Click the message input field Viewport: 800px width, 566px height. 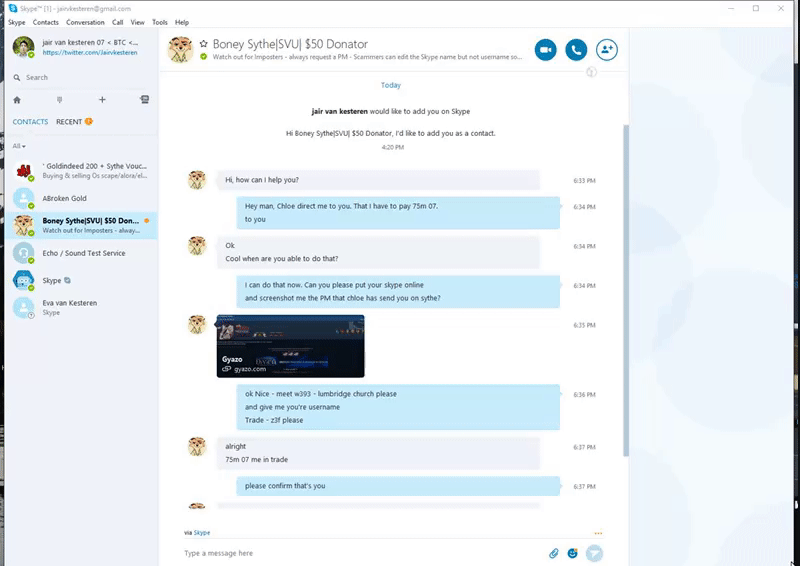tap(362, 553)
